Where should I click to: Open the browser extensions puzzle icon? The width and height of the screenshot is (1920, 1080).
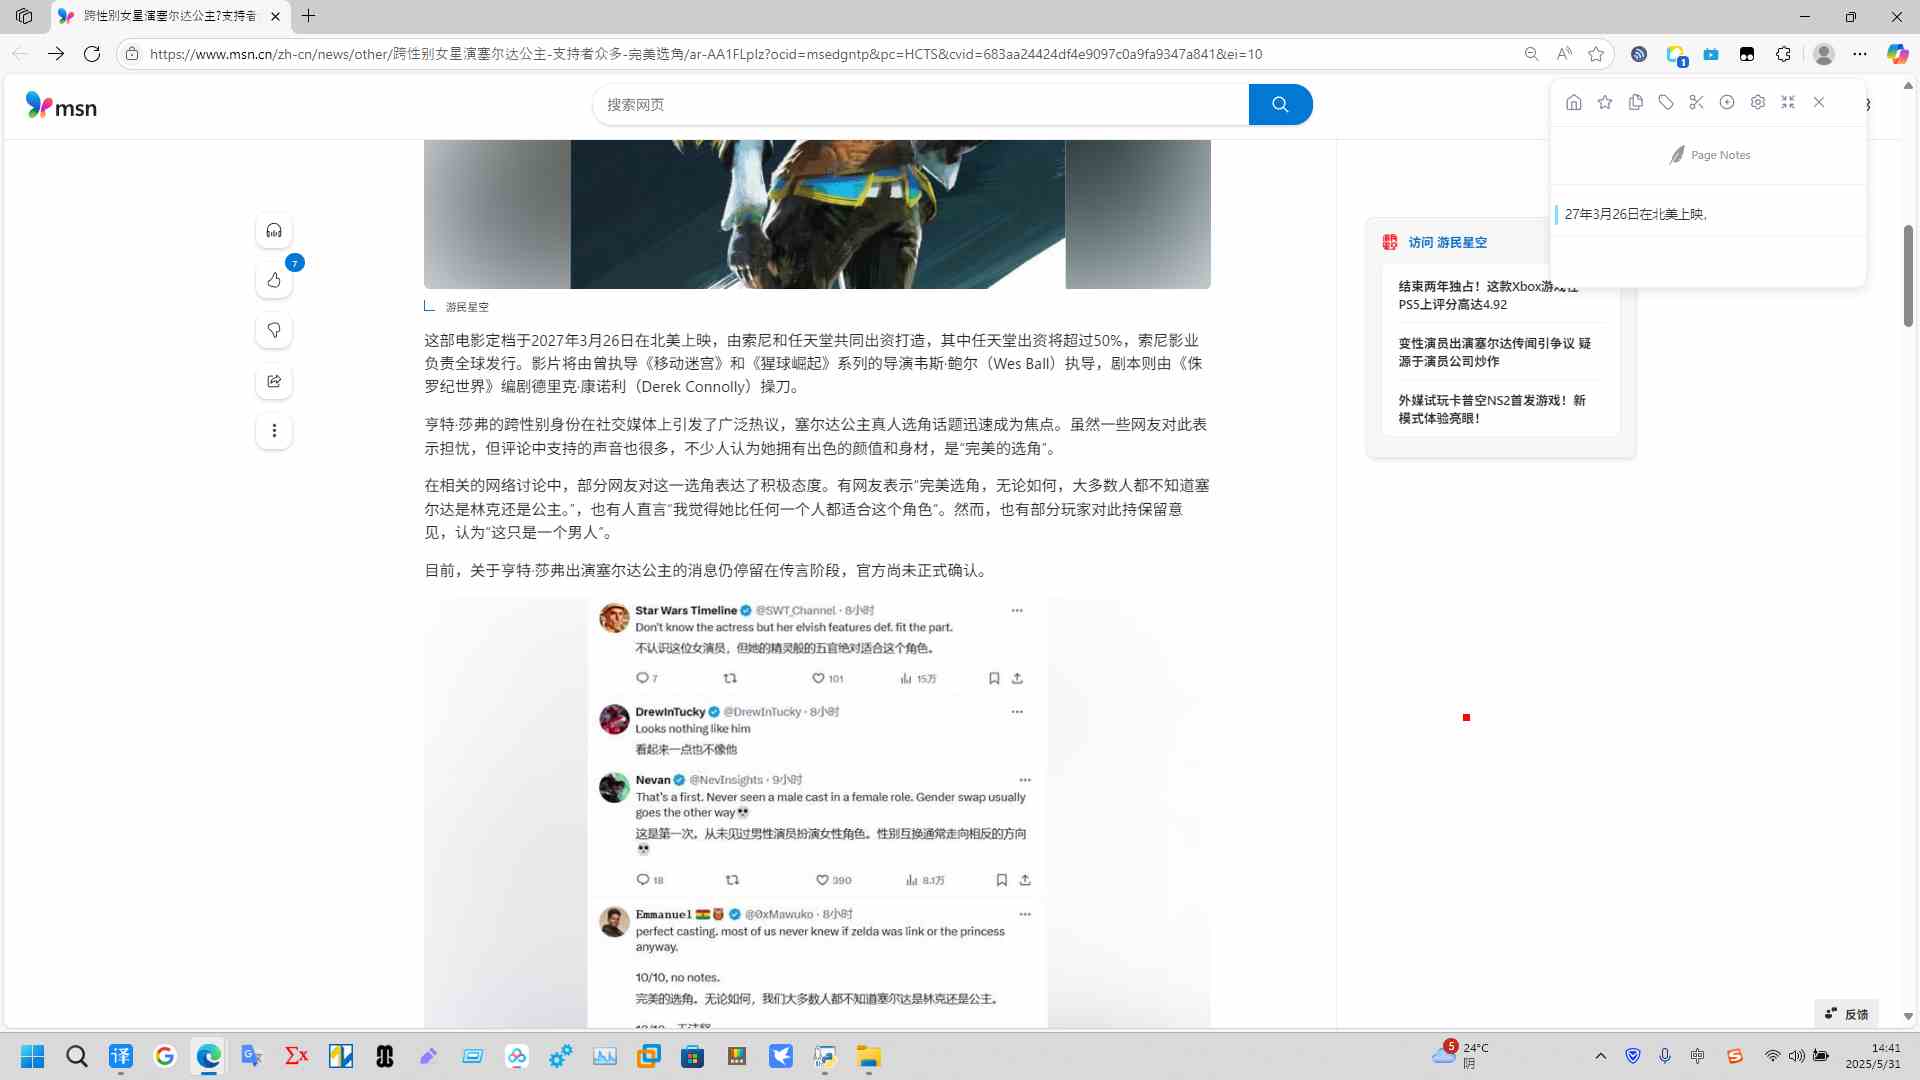(x=1783, y=54)
